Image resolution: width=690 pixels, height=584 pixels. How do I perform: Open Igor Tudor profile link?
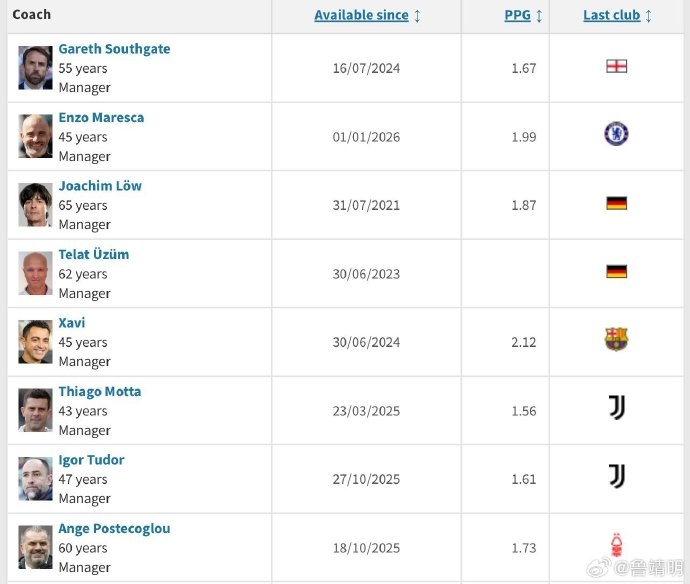91,460
